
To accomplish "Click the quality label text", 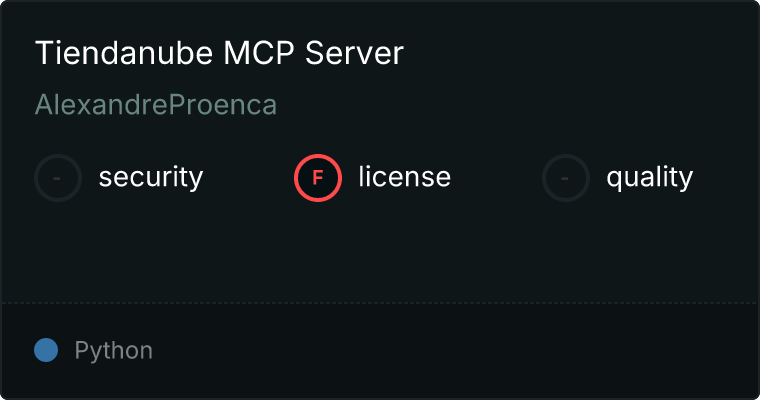I will click(x=649, y=178).
